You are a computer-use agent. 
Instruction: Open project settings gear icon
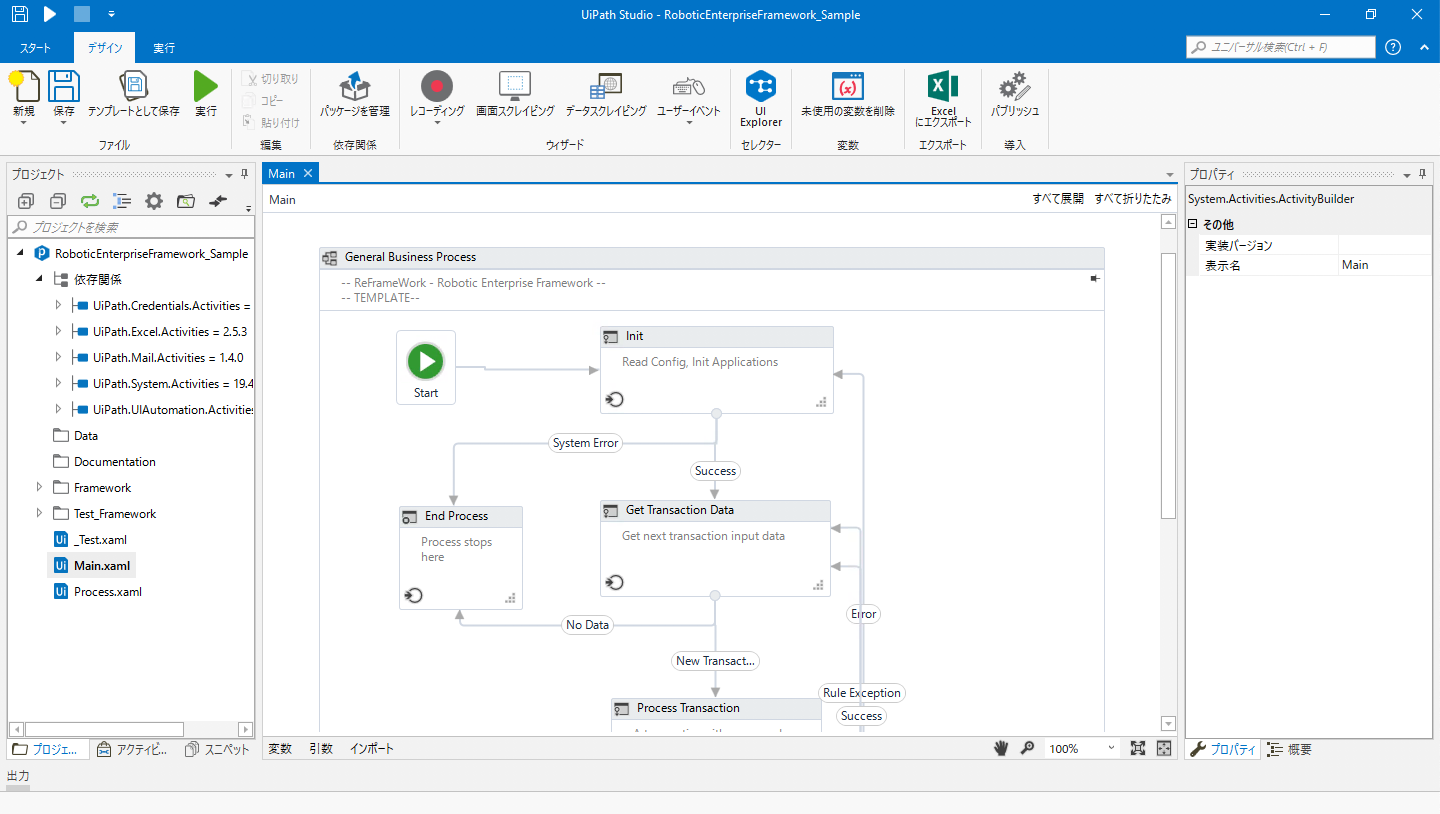(153, 201)
